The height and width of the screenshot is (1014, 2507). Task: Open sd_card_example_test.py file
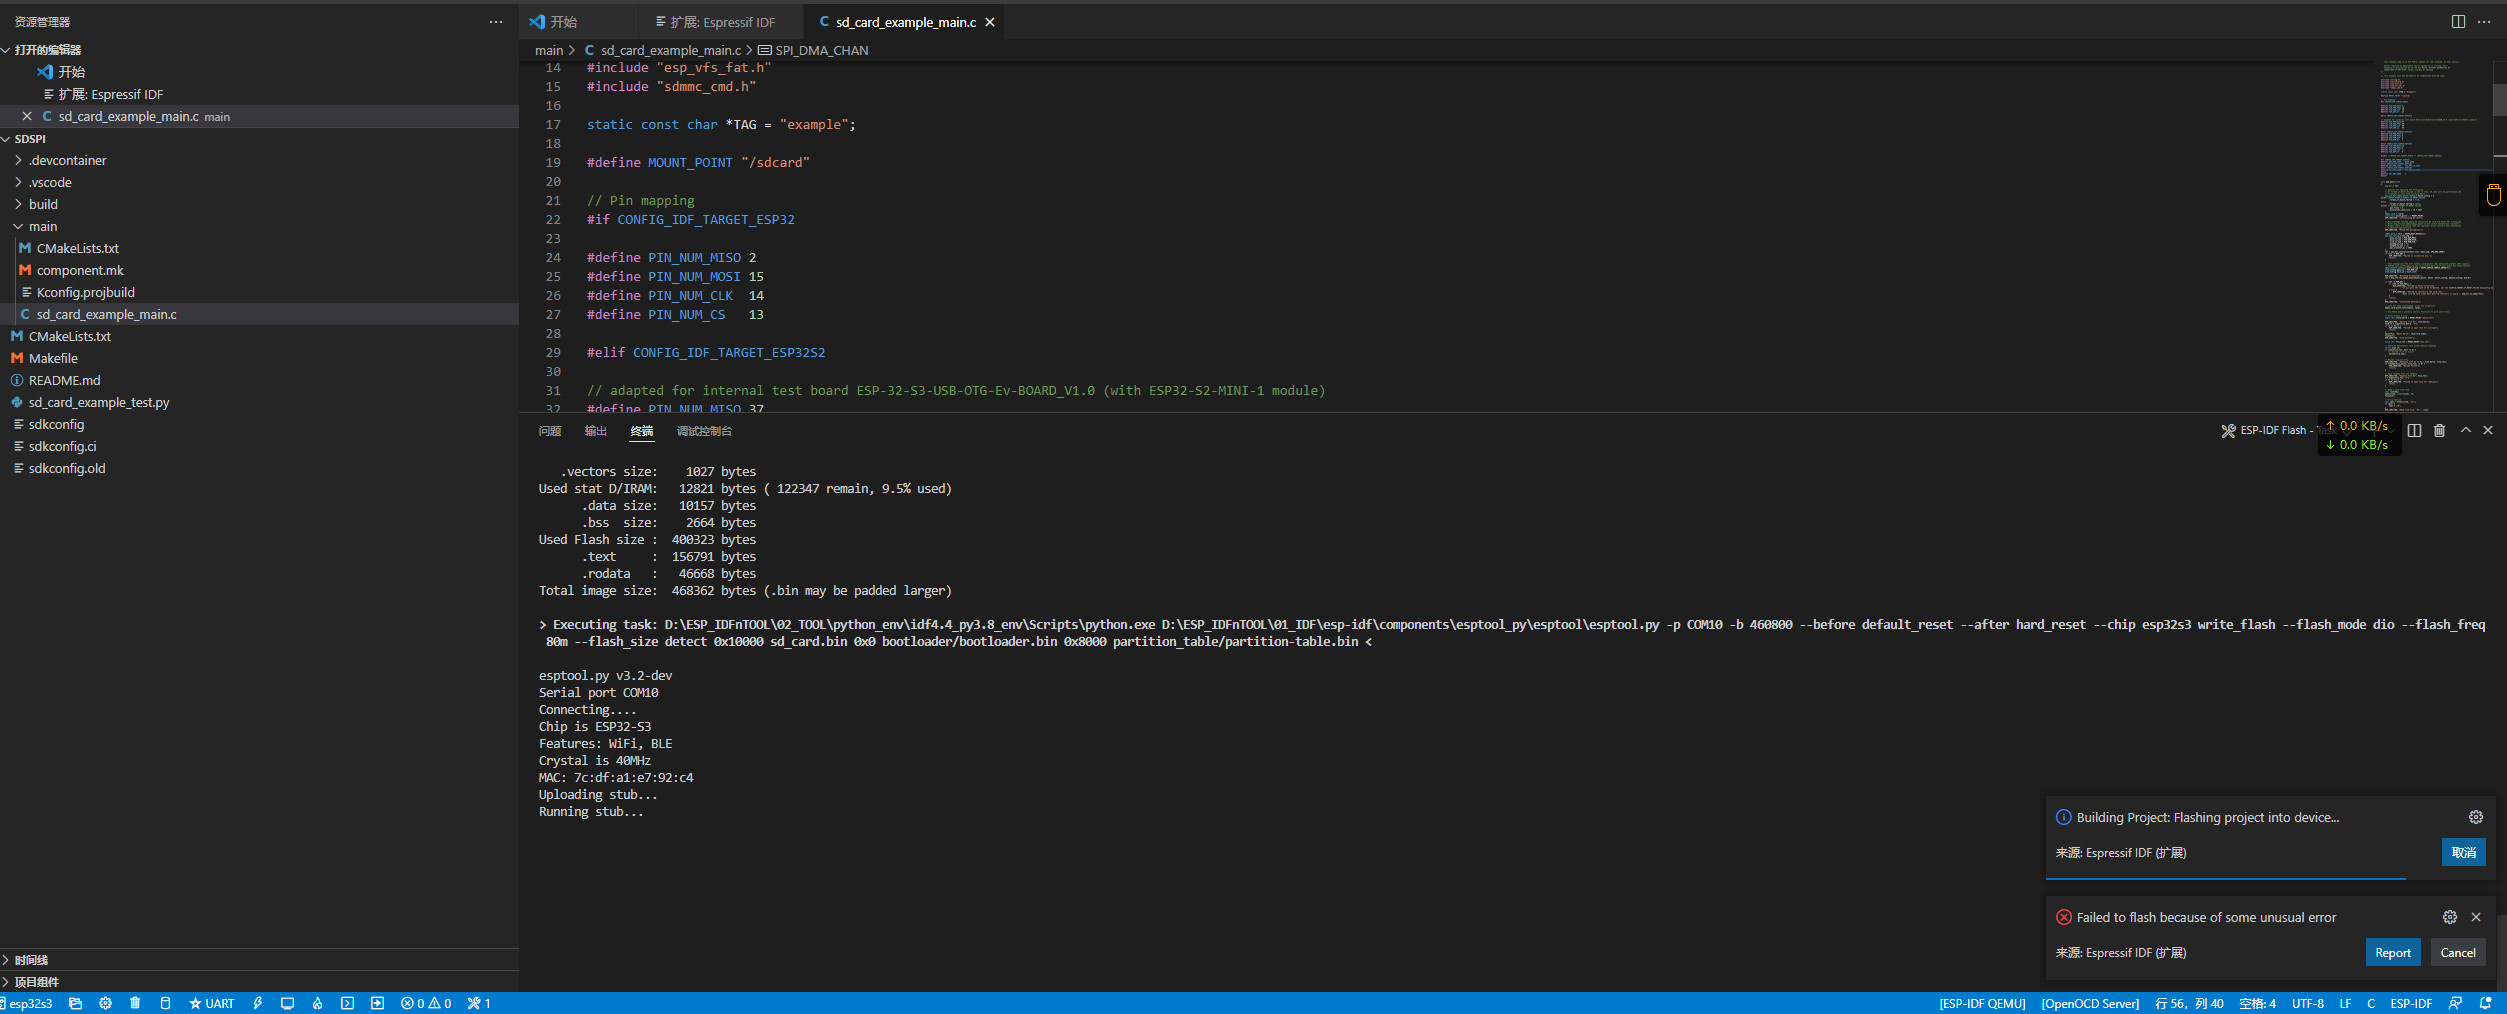tap(260, 402)
